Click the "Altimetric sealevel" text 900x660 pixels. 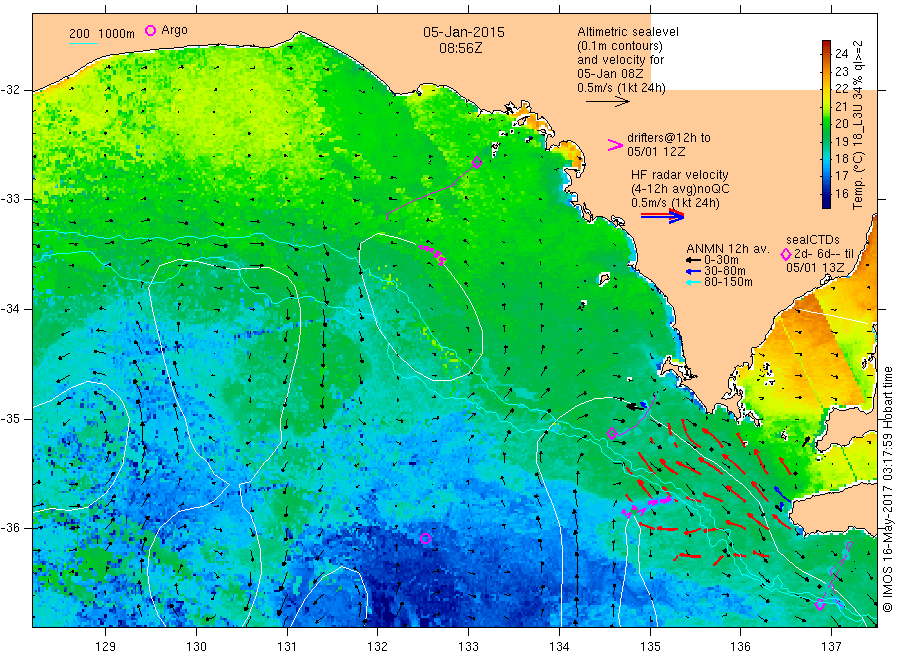coord(628,32)
